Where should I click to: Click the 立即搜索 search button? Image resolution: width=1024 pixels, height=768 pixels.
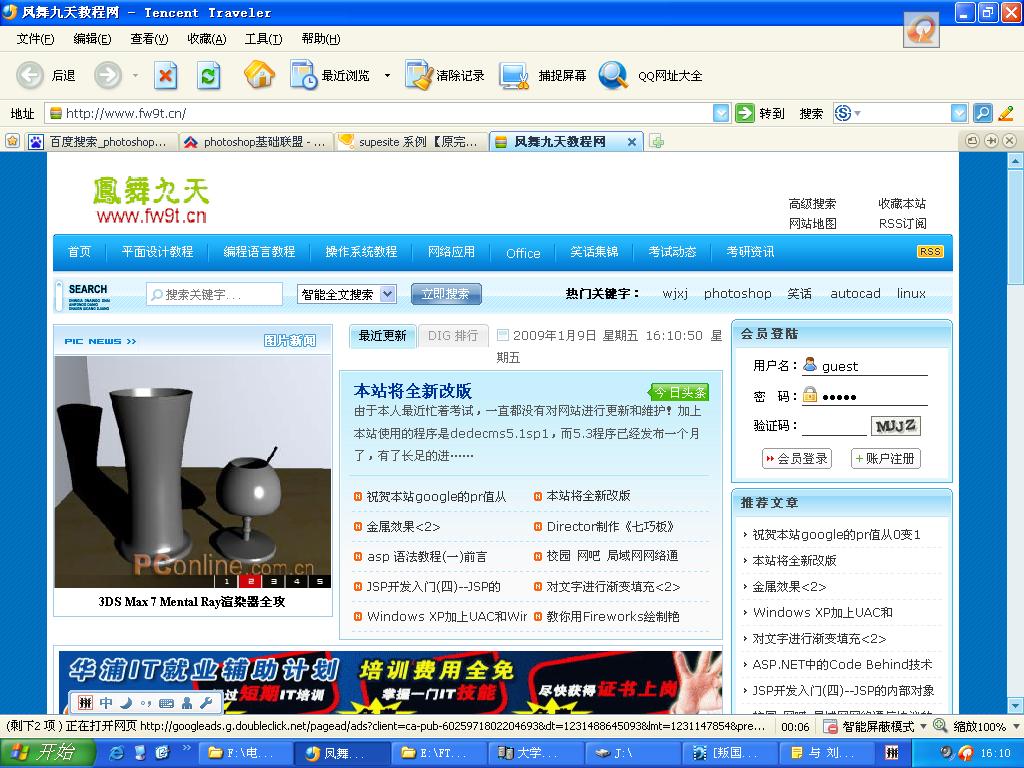pos(446,294)
